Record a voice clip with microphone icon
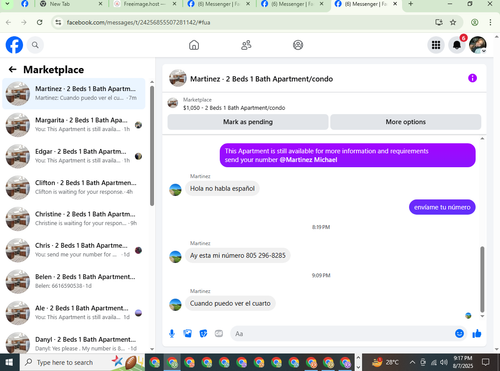This screenshot has height=371, width=500. coord(172,333)
